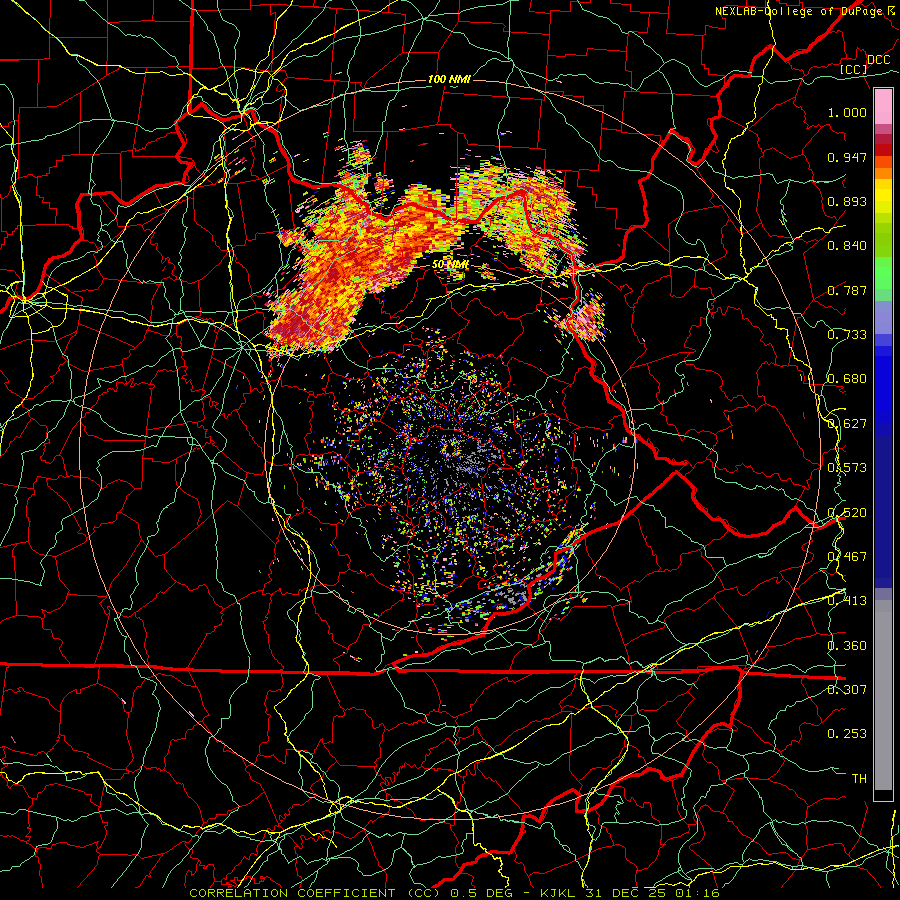Pick the pink swatch atop the color bar
The height and width of the screenshot is (900, 900).
(883, 107)
